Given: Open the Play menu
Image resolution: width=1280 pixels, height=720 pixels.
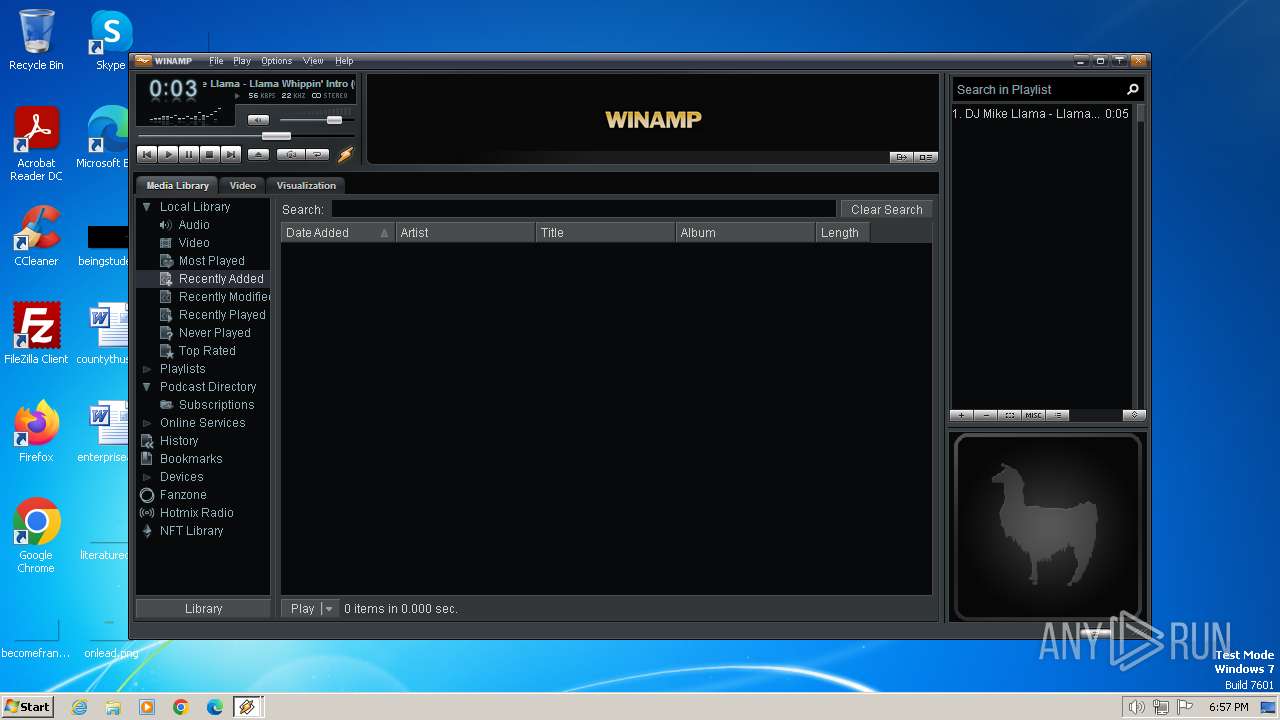Looking at the screenshot, I should (242, 61).
